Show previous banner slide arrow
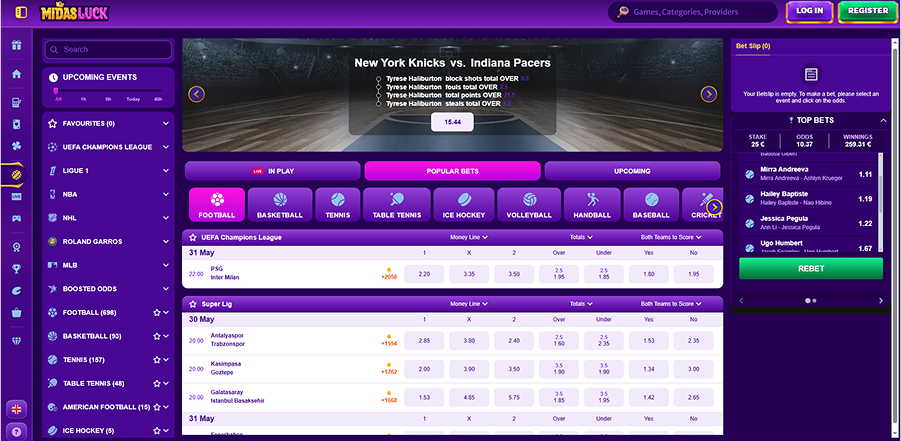This screenshot has height=441, width=901. tap(197, 94)
